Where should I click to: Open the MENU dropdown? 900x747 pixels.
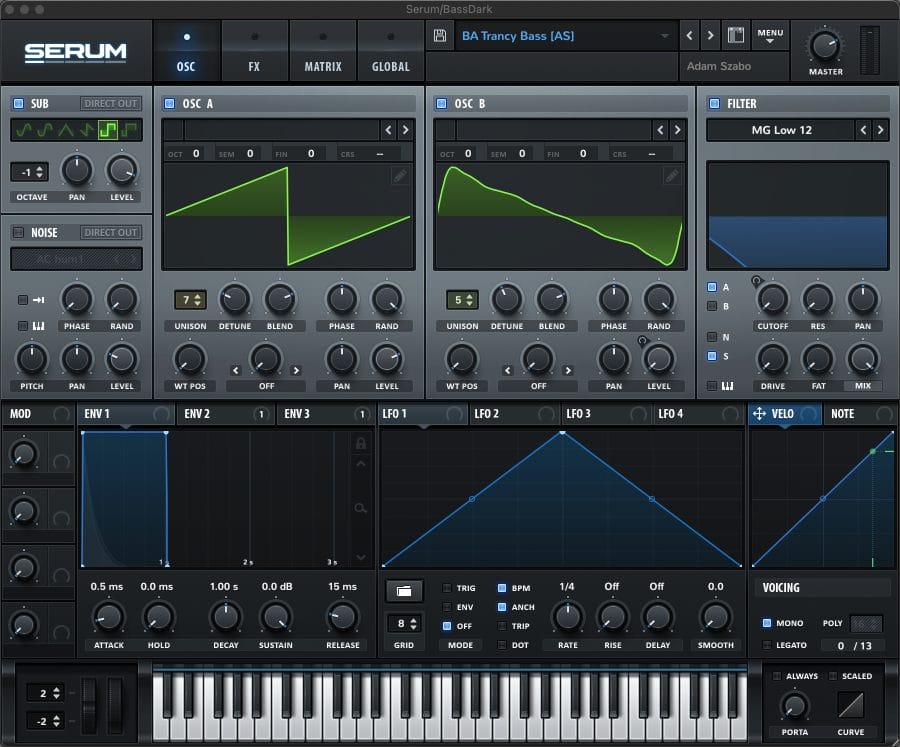pyautogui.click(x=770, y=36)
